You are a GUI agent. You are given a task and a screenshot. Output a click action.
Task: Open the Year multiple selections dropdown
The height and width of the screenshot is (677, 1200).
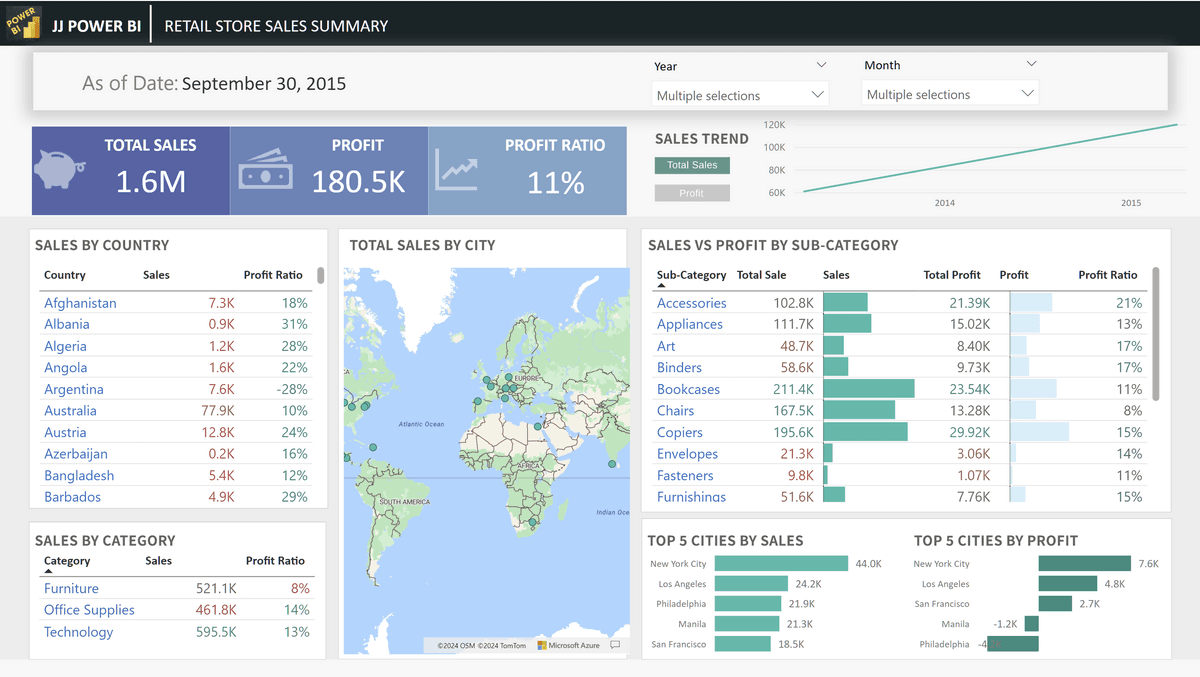coord(740,95)
